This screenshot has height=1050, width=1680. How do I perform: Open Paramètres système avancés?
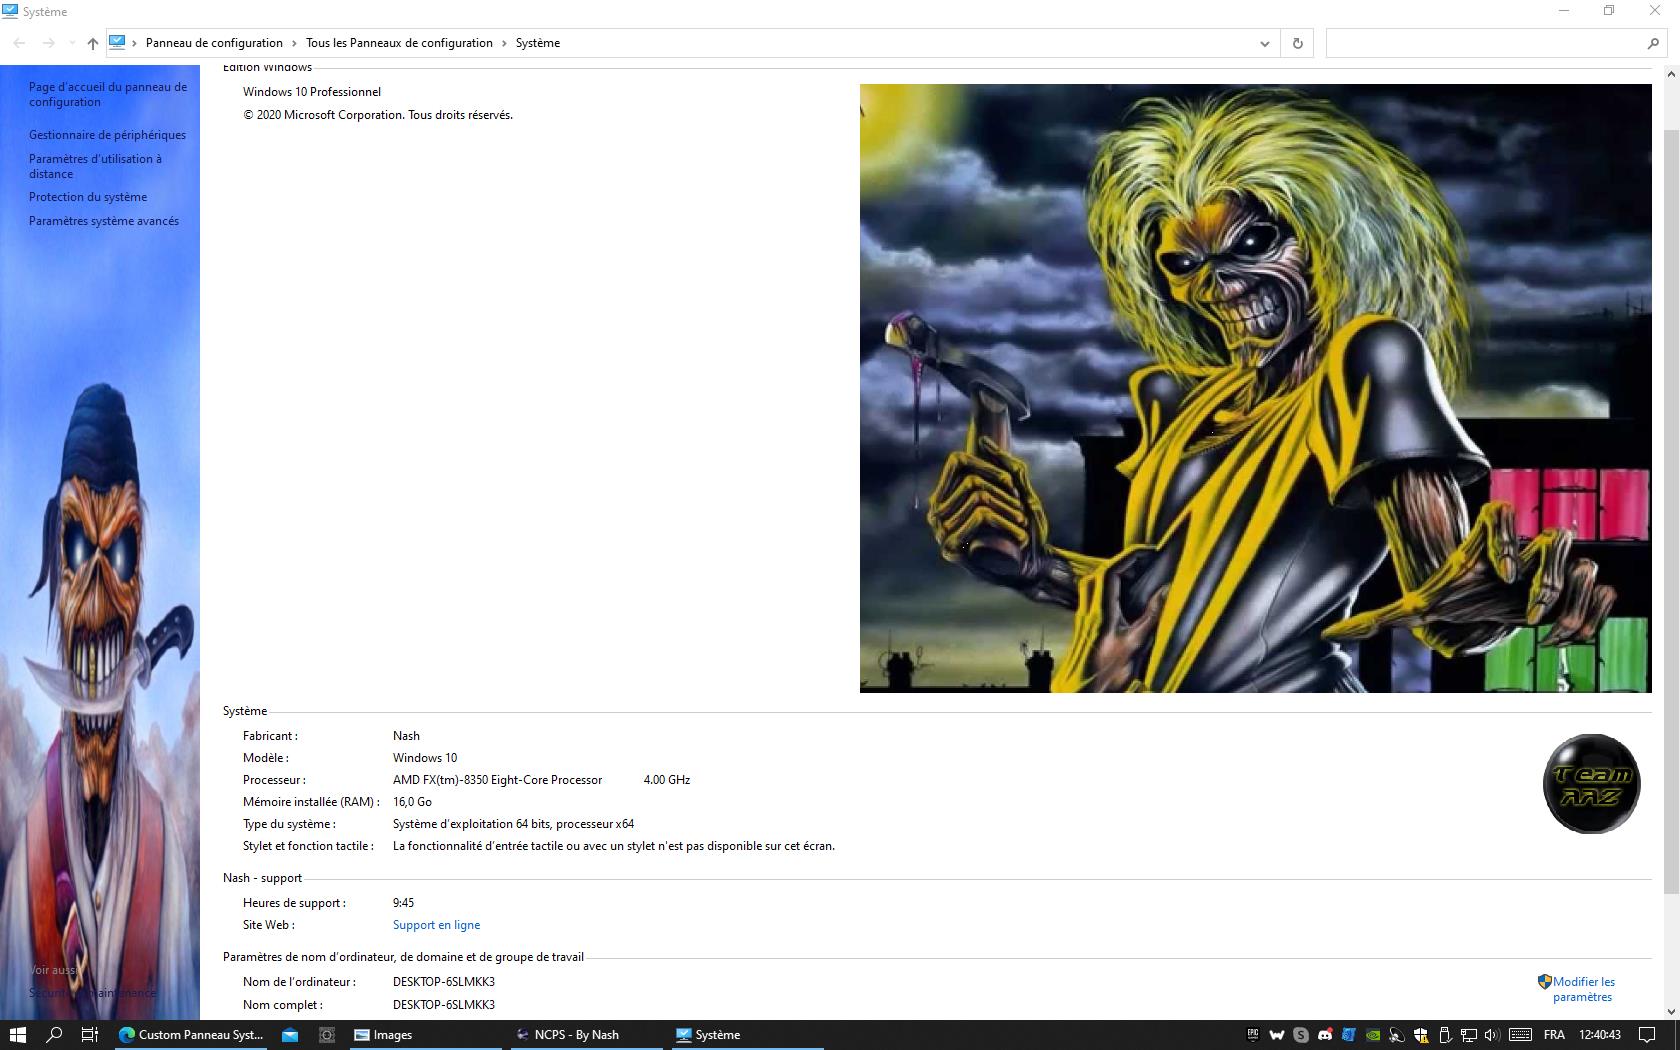pos(104,221)
